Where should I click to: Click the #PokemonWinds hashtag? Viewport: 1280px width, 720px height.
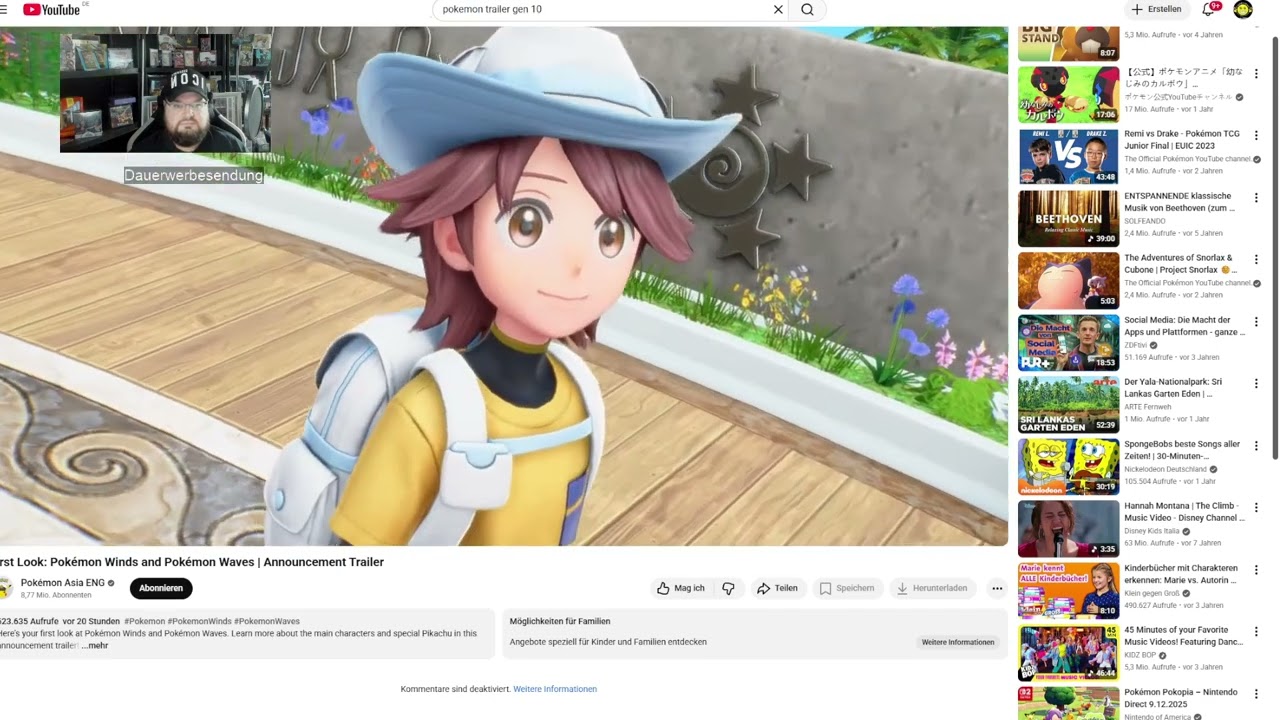click(198, 621)
